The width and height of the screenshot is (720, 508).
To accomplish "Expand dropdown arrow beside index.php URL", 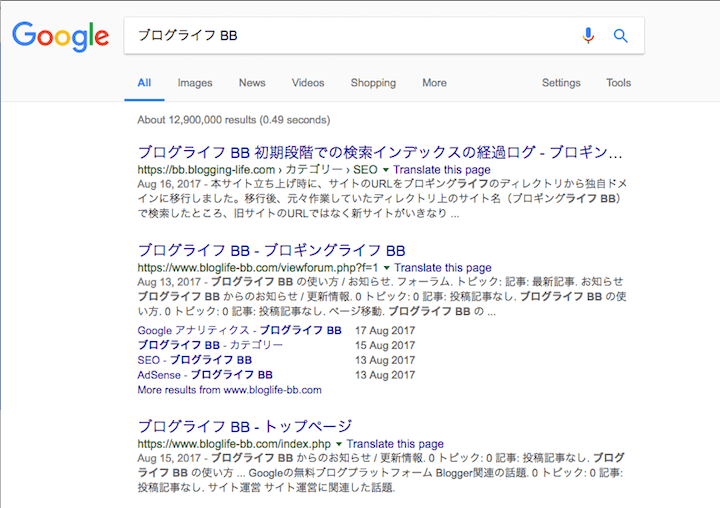I will pyautogui.click(x=339, y=444).
